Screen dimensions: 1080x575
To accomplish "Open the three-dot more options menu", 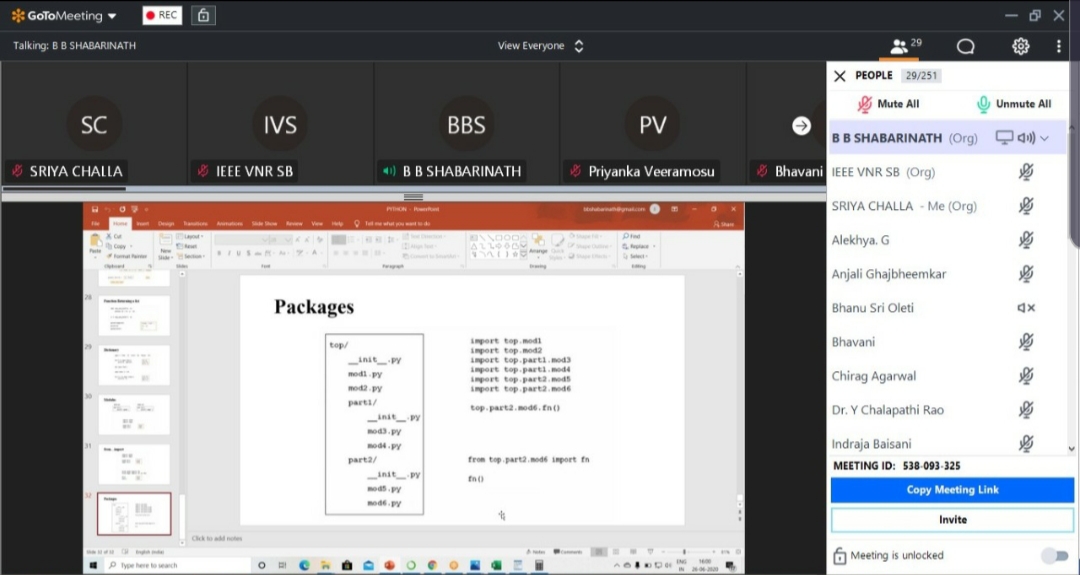I will click(x=1058, y=46).
